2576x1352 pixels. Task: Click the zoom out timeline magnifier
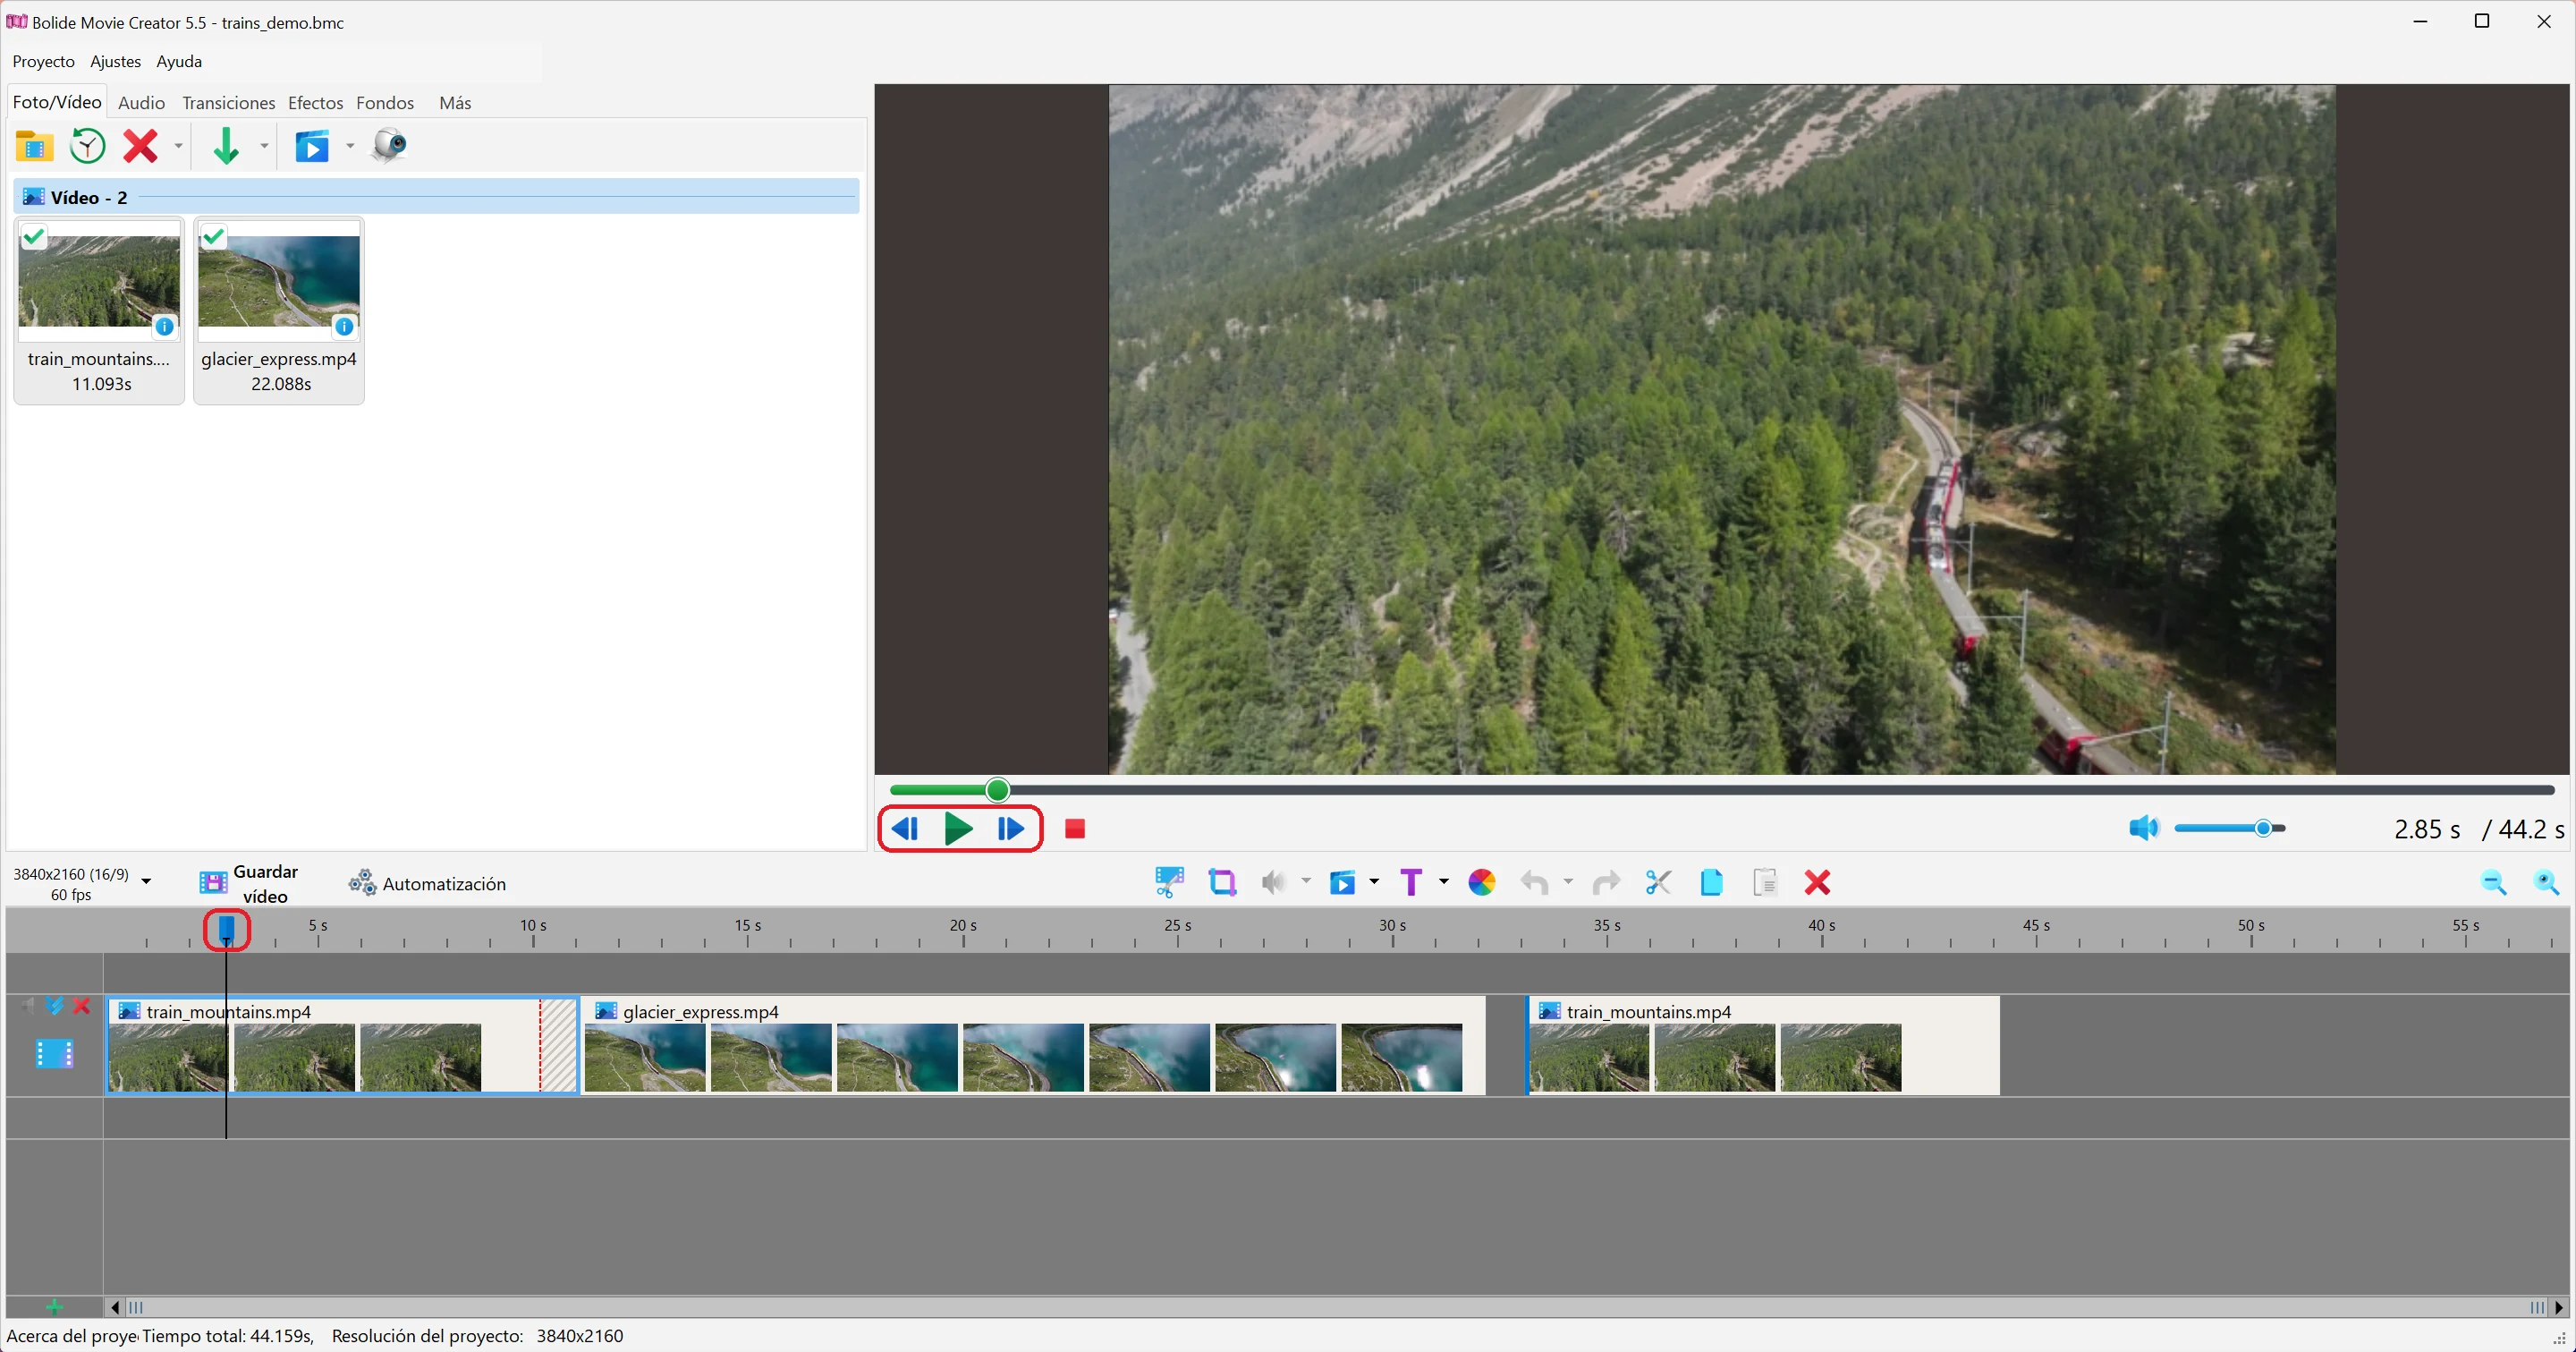point(2493,882)
